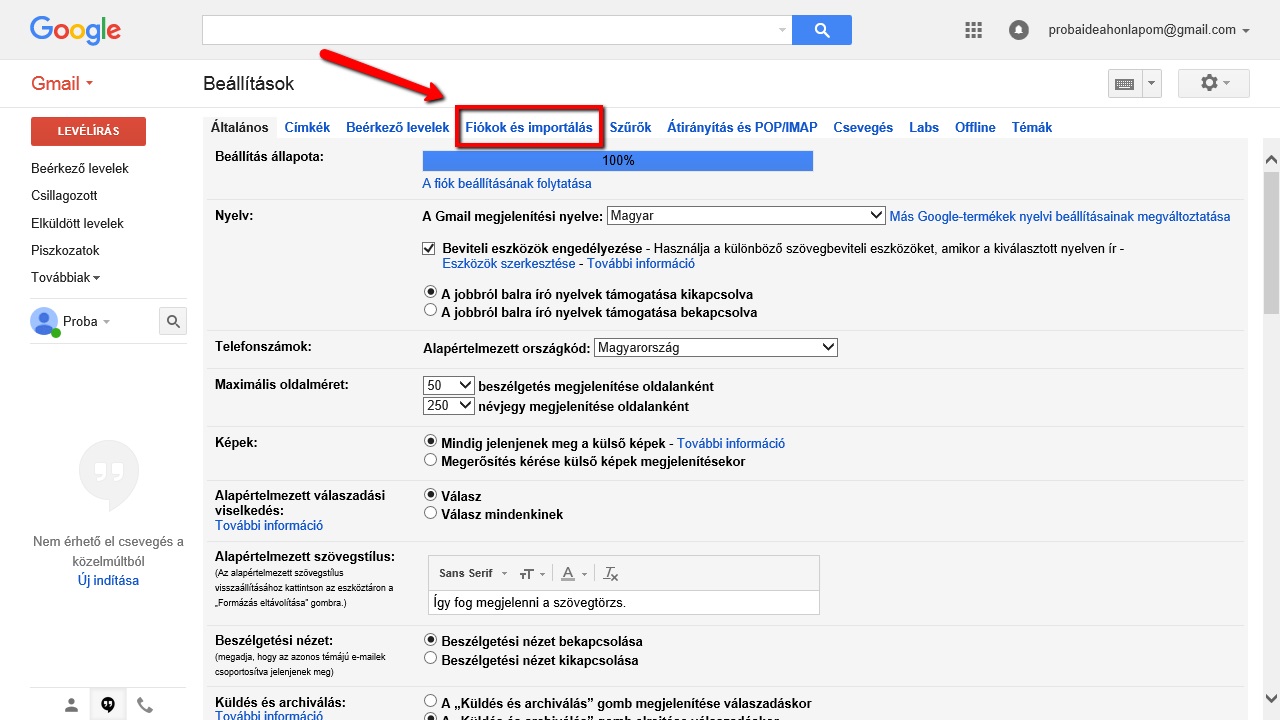Select always show external images radio
Screen dimensions: 1280x720
point(431,442)
